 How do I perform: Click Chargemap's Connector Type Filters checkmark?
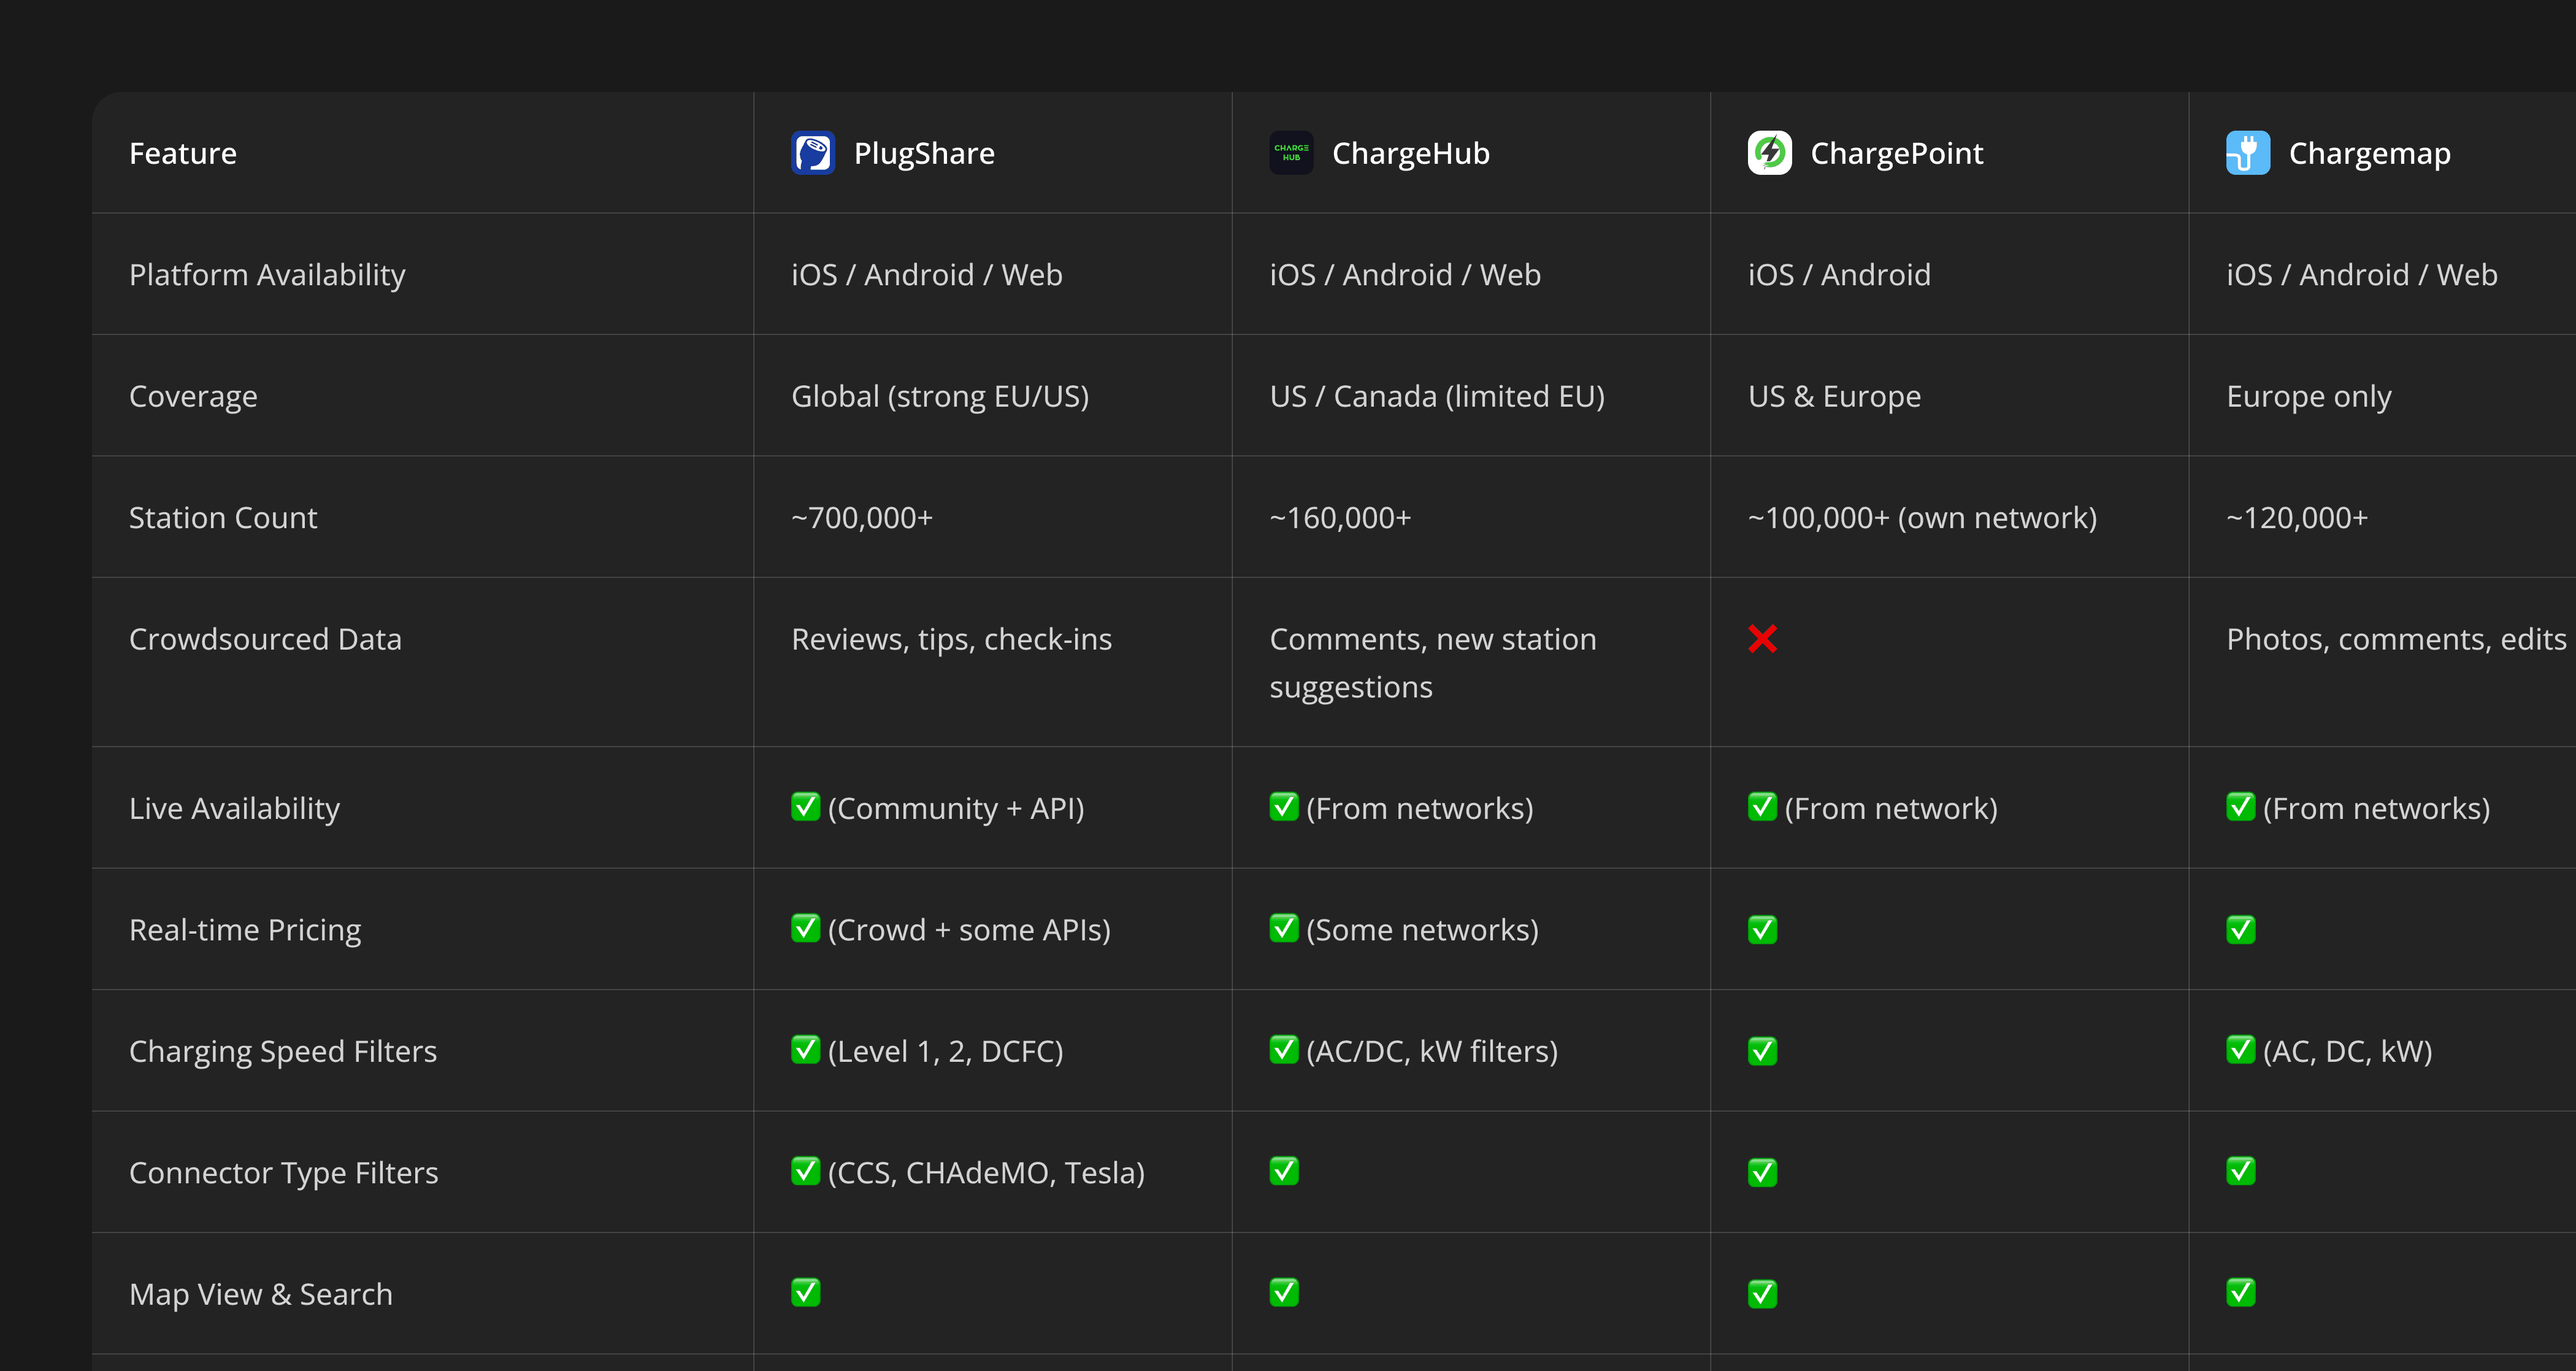pyautogui.click(x=2240, y=1171)
